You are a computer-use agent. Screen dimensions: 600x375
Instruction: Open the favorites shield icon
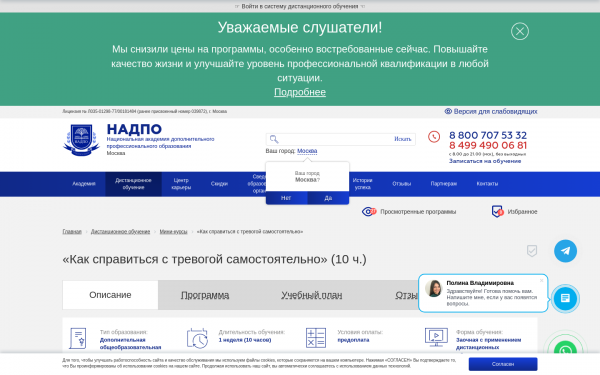pyautogui.click(x=497, y=211)
